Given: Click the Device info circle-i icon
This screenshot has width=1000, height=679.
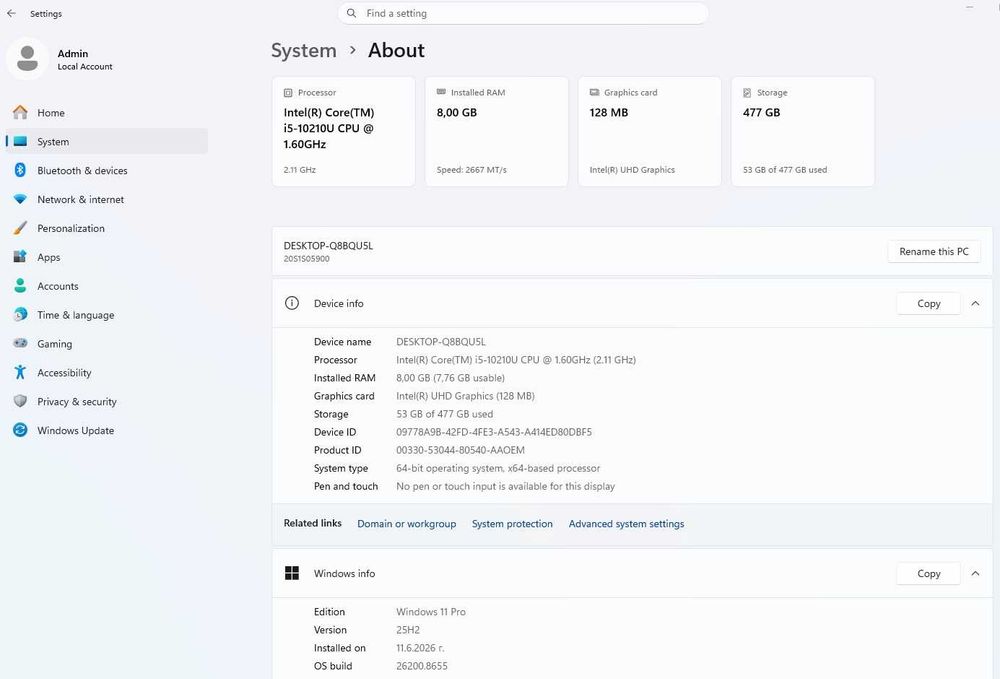Looking at the screenshot, I should coord(291,303).
